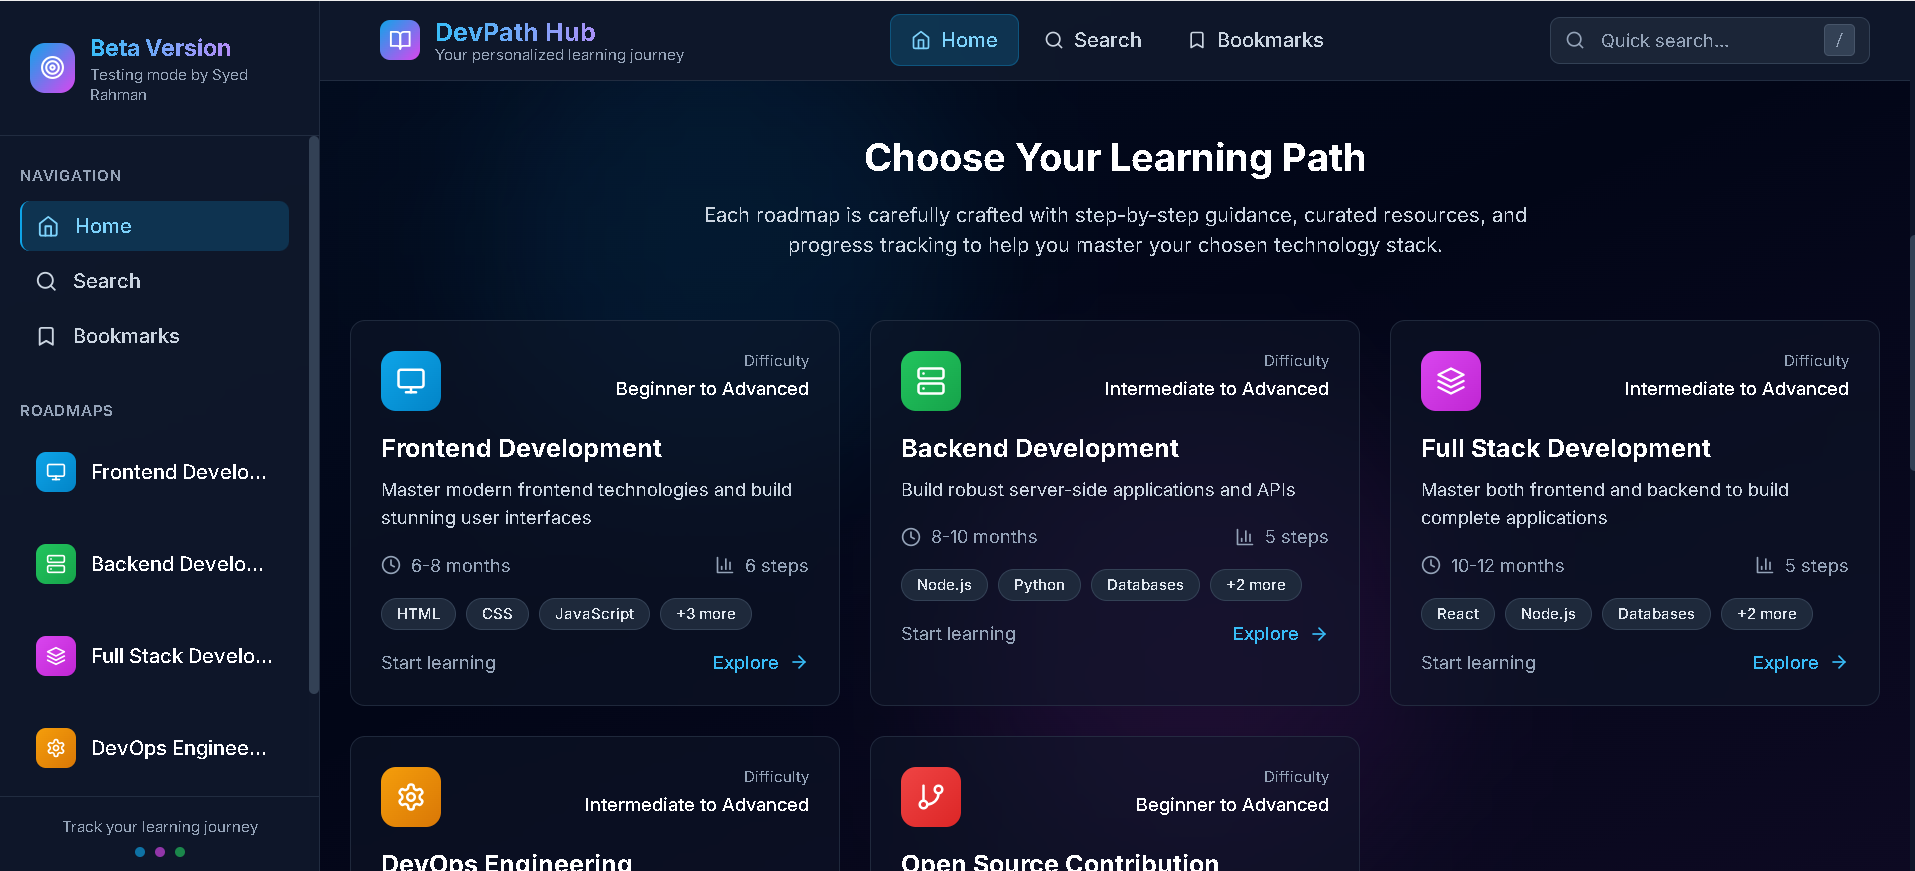Explore the Backend Development roadmap
1915x871 pixels.
1279,634
